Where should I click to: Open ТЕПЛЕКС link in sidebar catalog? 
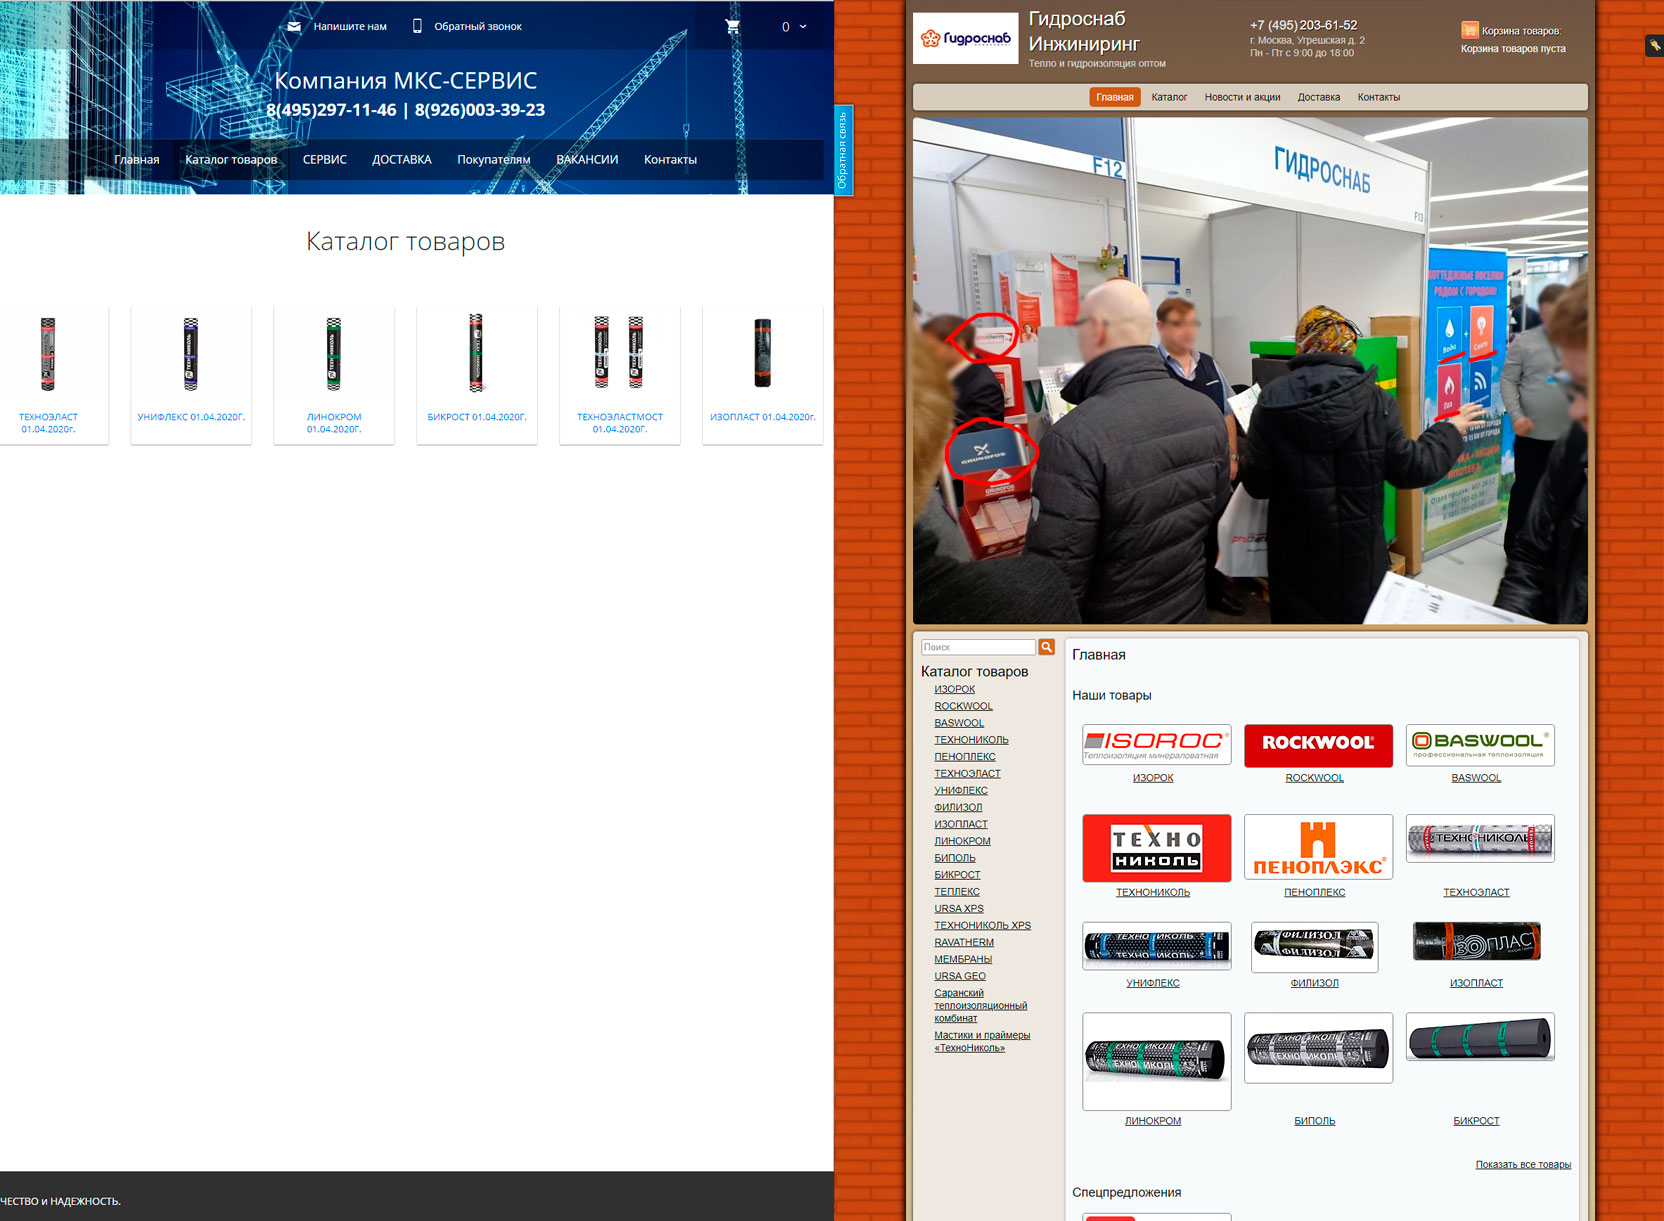pyautogui.click(x=957, y=892)
